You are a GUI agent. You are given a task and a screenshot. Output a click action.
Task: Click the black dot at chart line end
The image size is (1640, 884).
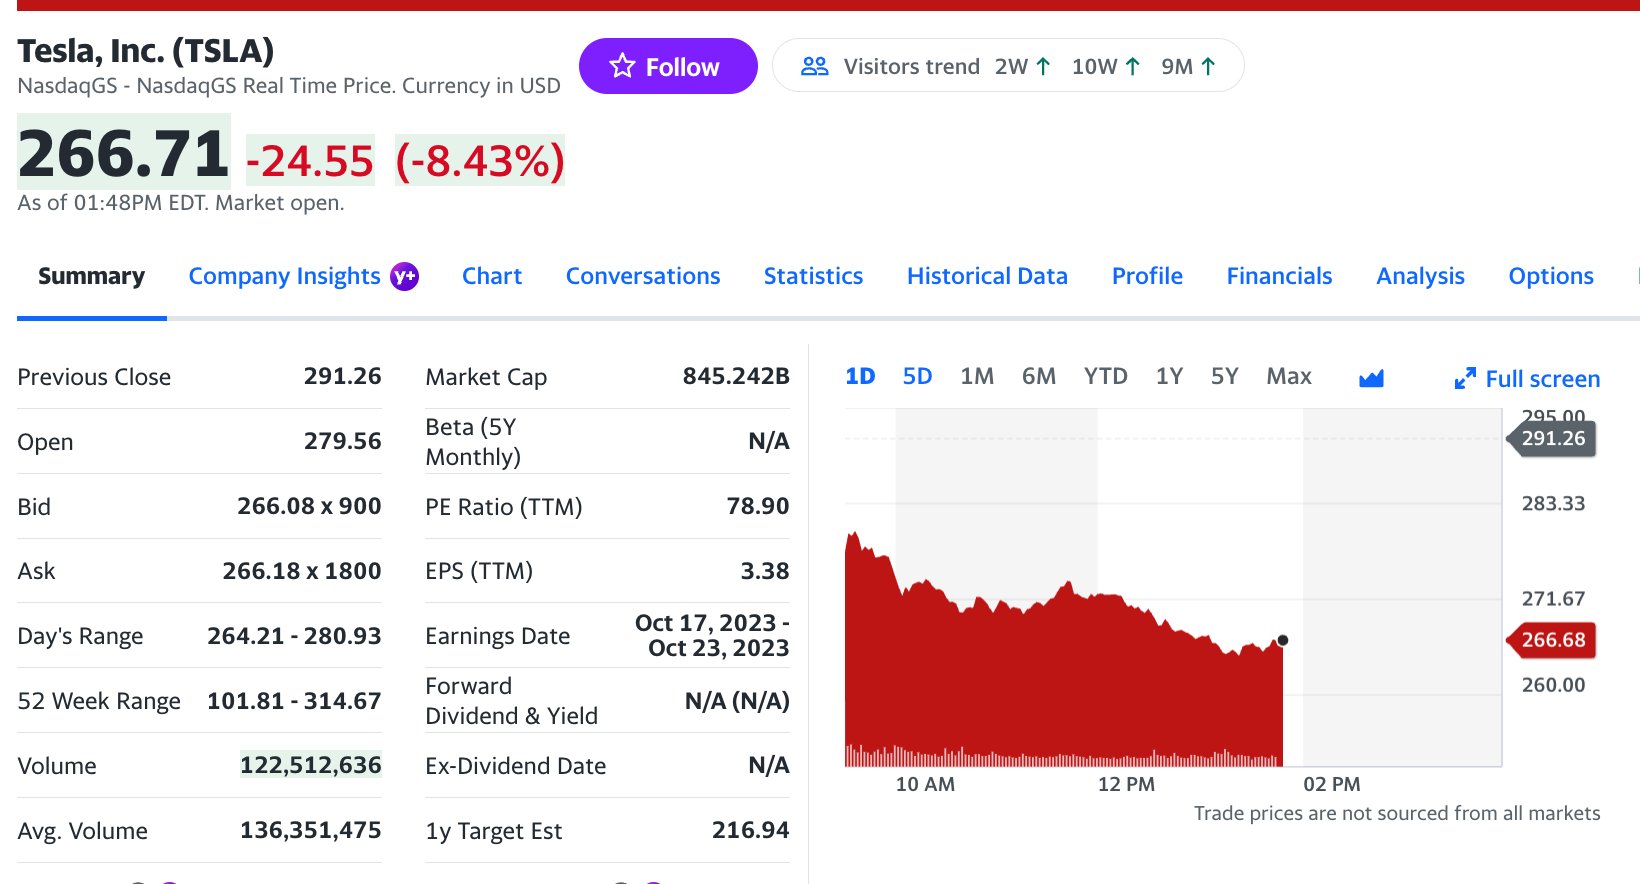(1283, 640)
